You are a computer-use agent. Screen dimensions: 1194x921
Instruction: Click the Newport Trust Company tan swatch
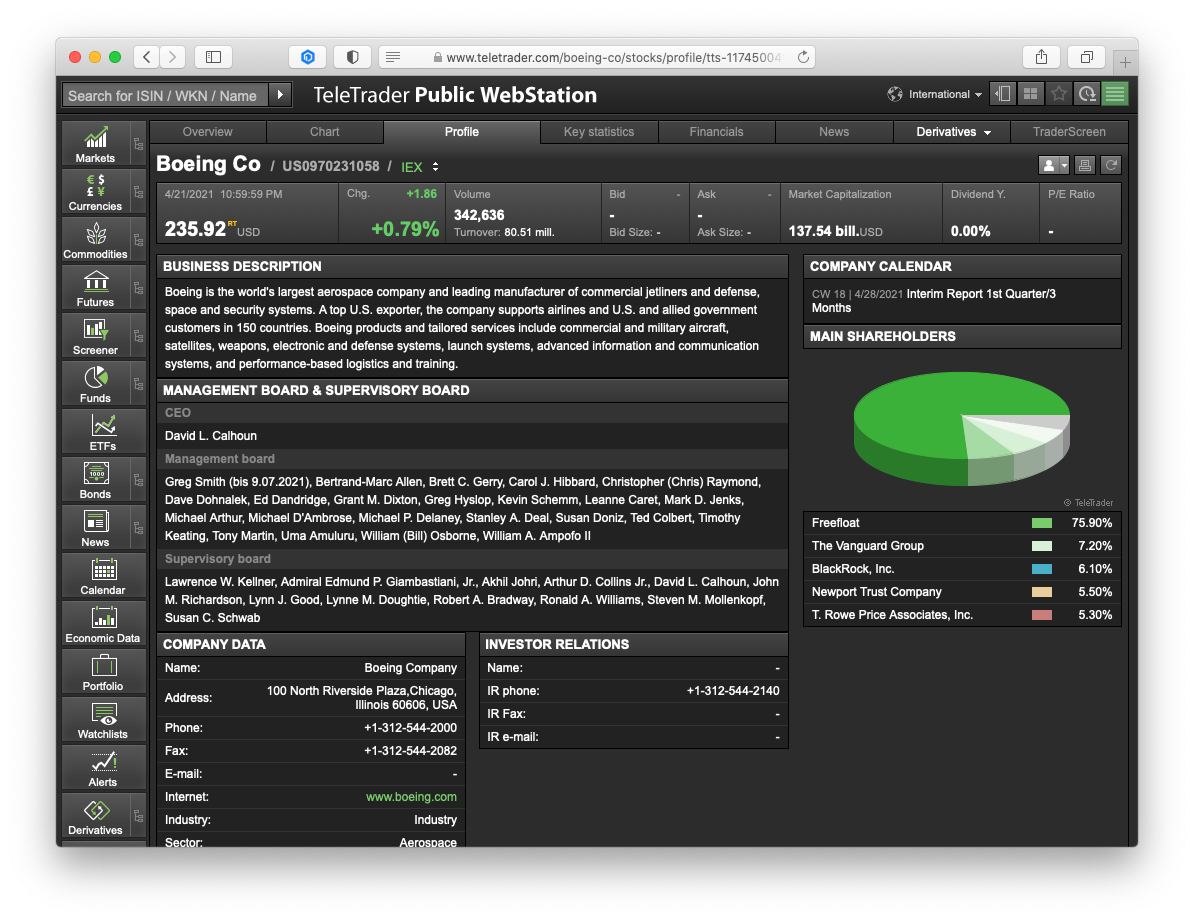coord(1042,592)
